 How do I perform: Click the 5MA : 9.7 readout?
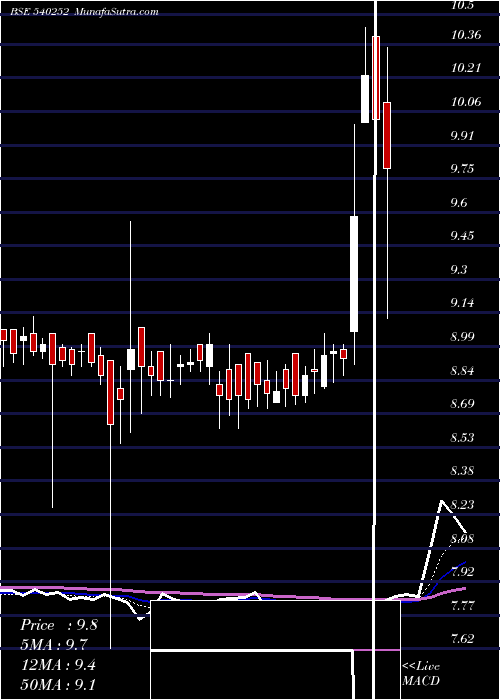point(54,645)
